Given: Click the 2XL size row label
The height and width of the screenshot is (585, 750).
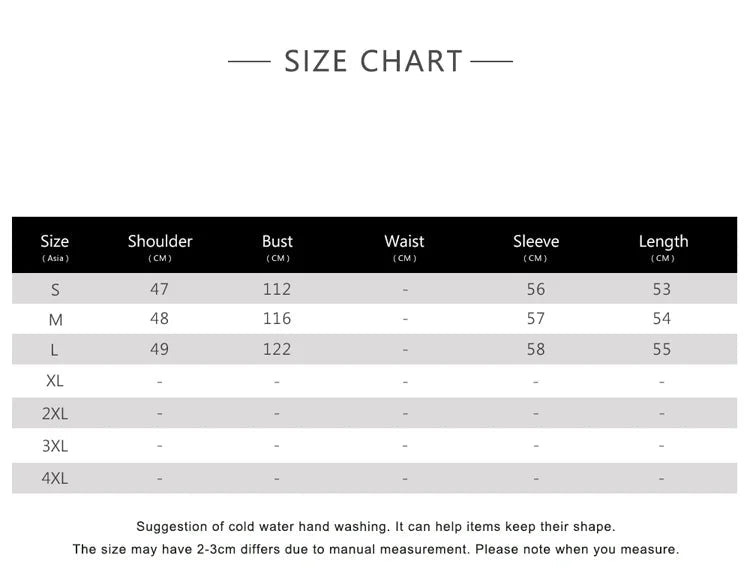Looking at the screenshot, I should point(55,413).
